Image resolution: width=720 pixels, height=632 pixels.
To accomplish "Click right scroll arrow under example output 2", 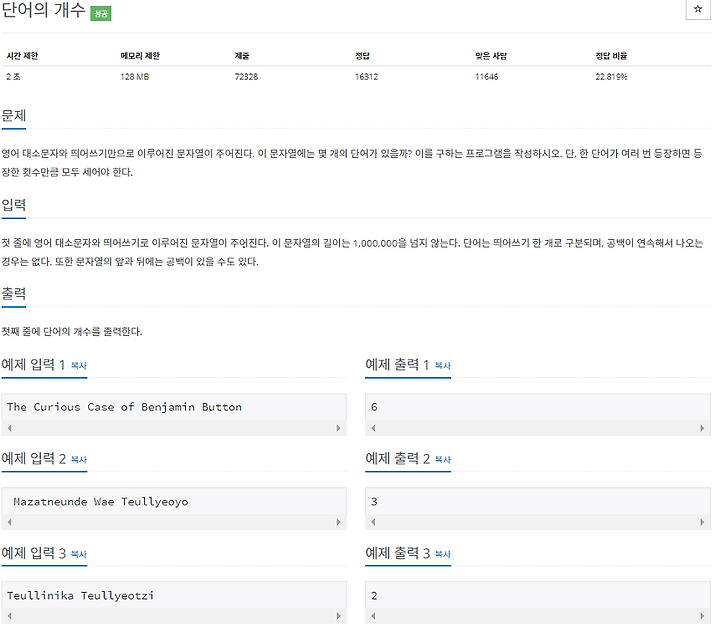I will [702, 522].
